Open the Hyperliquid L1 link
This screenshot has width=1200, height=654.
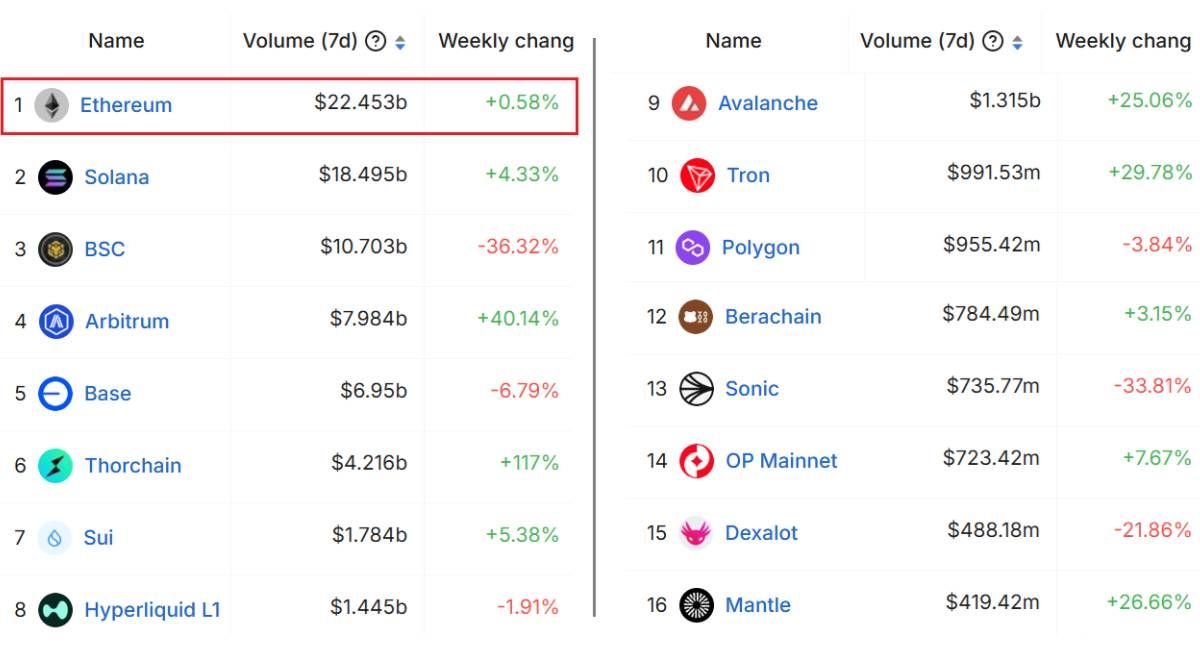click(x=152, y=609)
